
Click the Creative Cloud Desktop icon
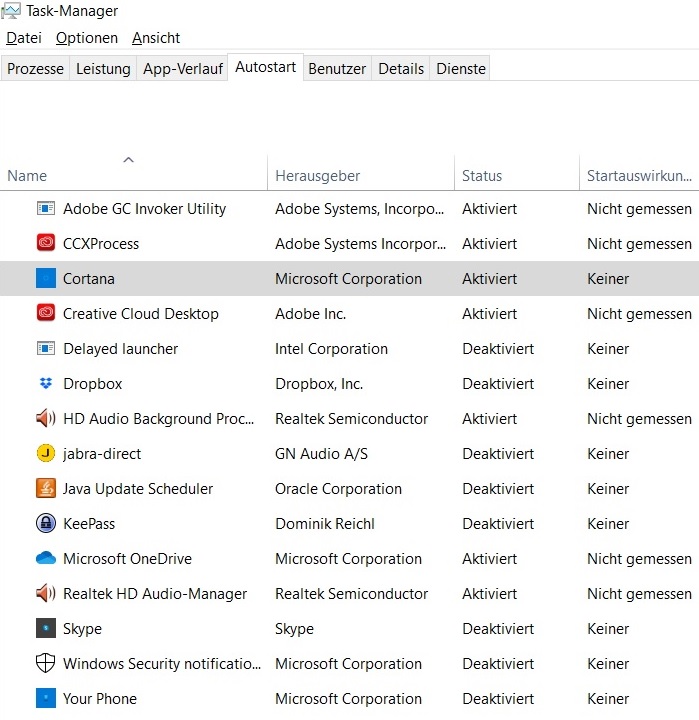[46, 314]
